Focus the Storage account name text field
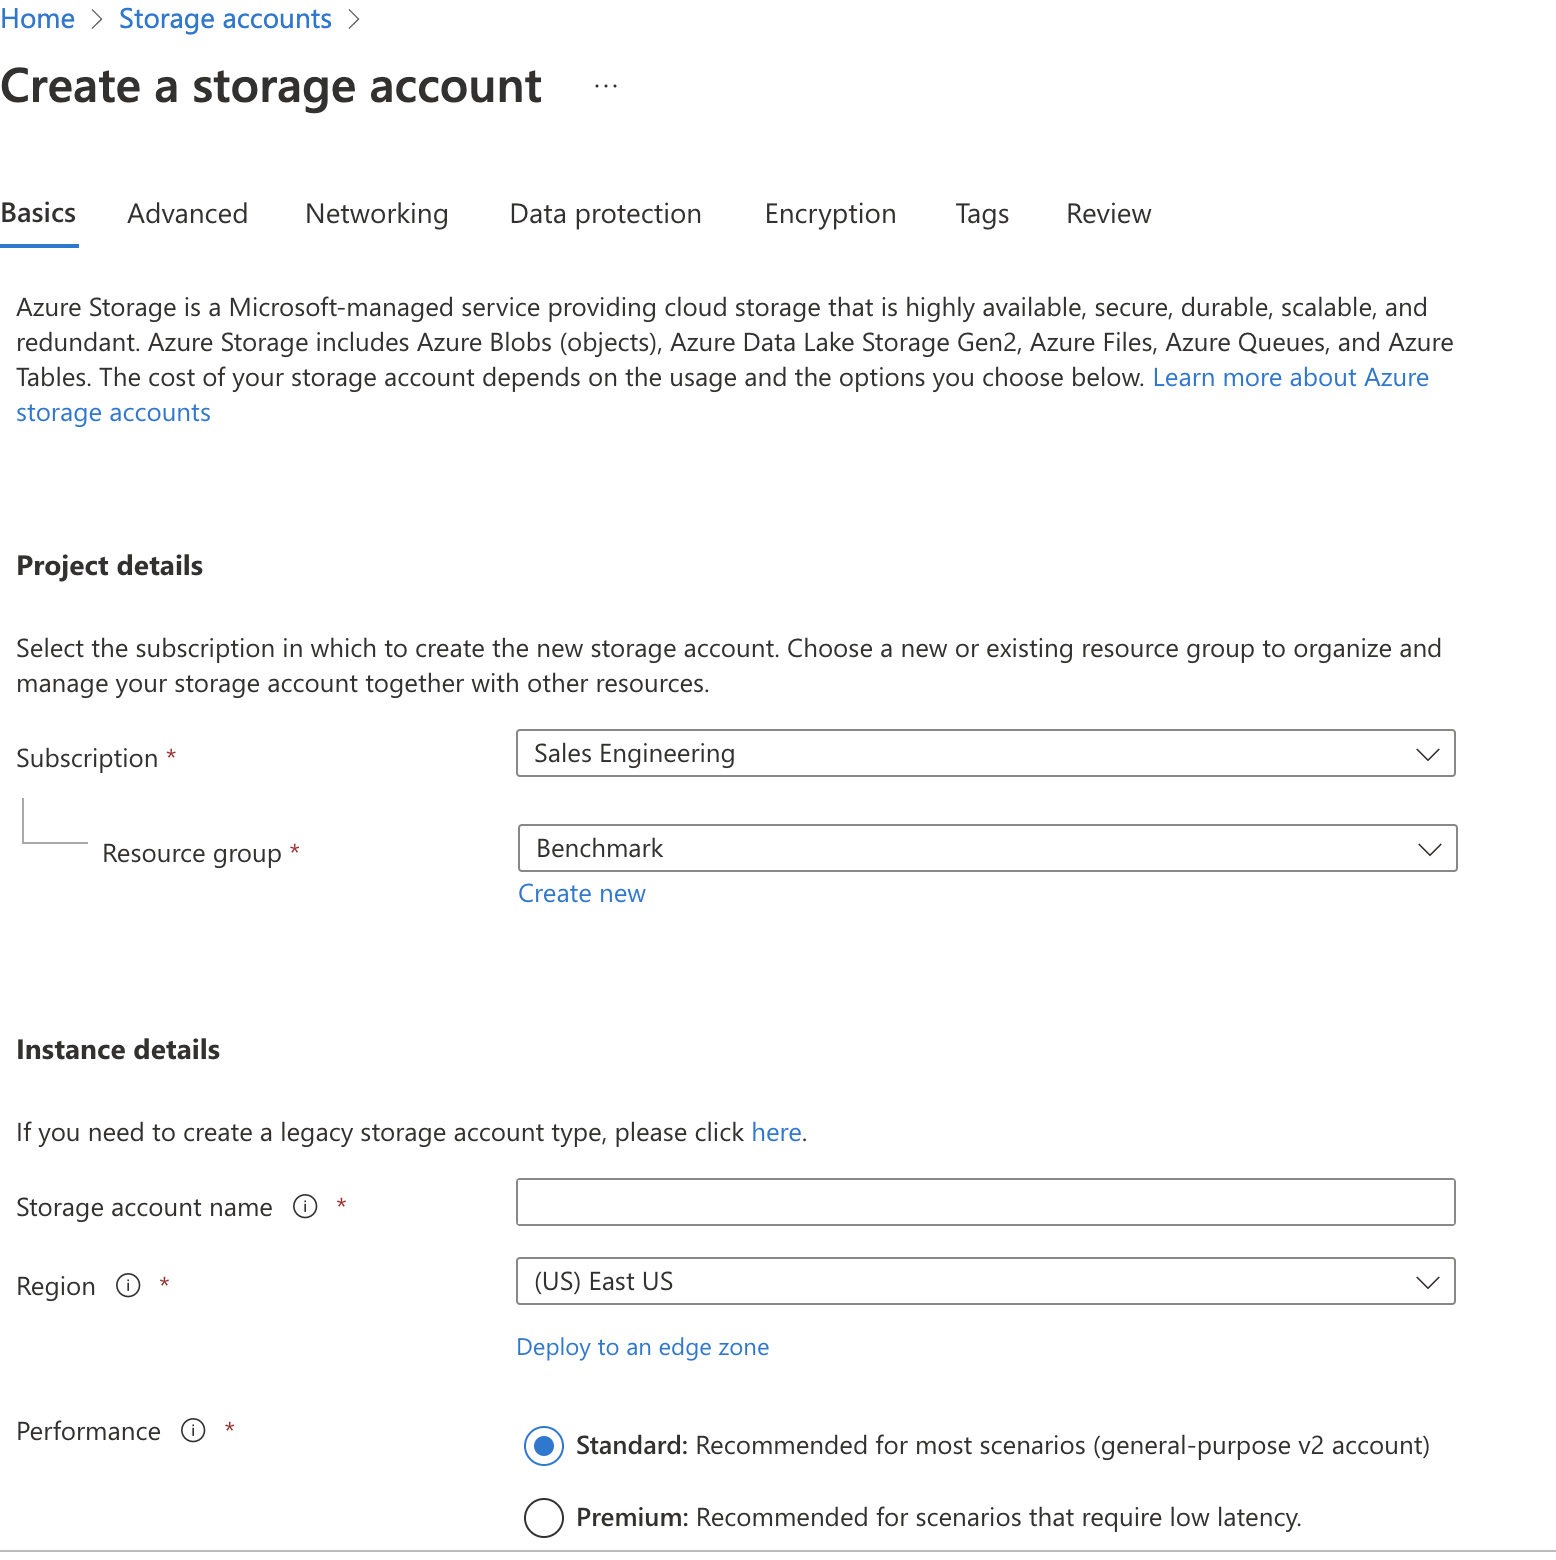This screenshot has width=1556, height=1560. click(x=985, y=1202)
